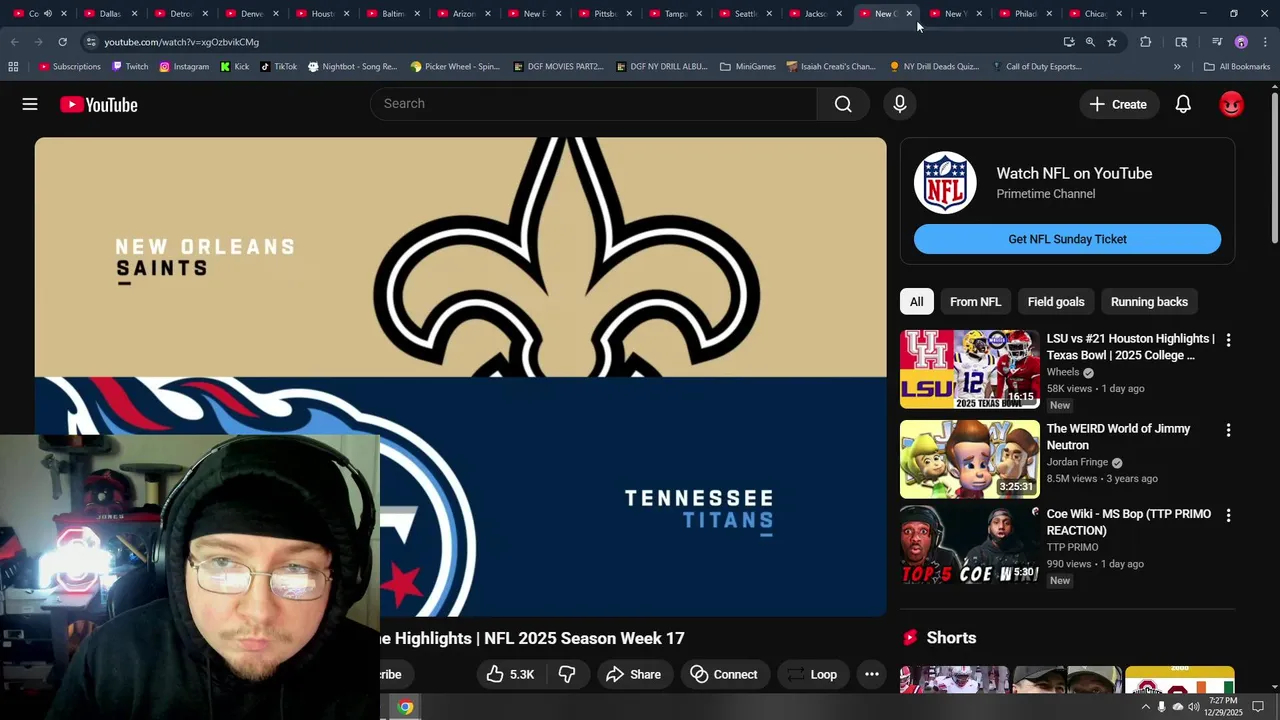Open the media control icon in Chrome toolbar
Image resolution: width=1280 pixels, height=720 pixels.
coord(1217,42)
